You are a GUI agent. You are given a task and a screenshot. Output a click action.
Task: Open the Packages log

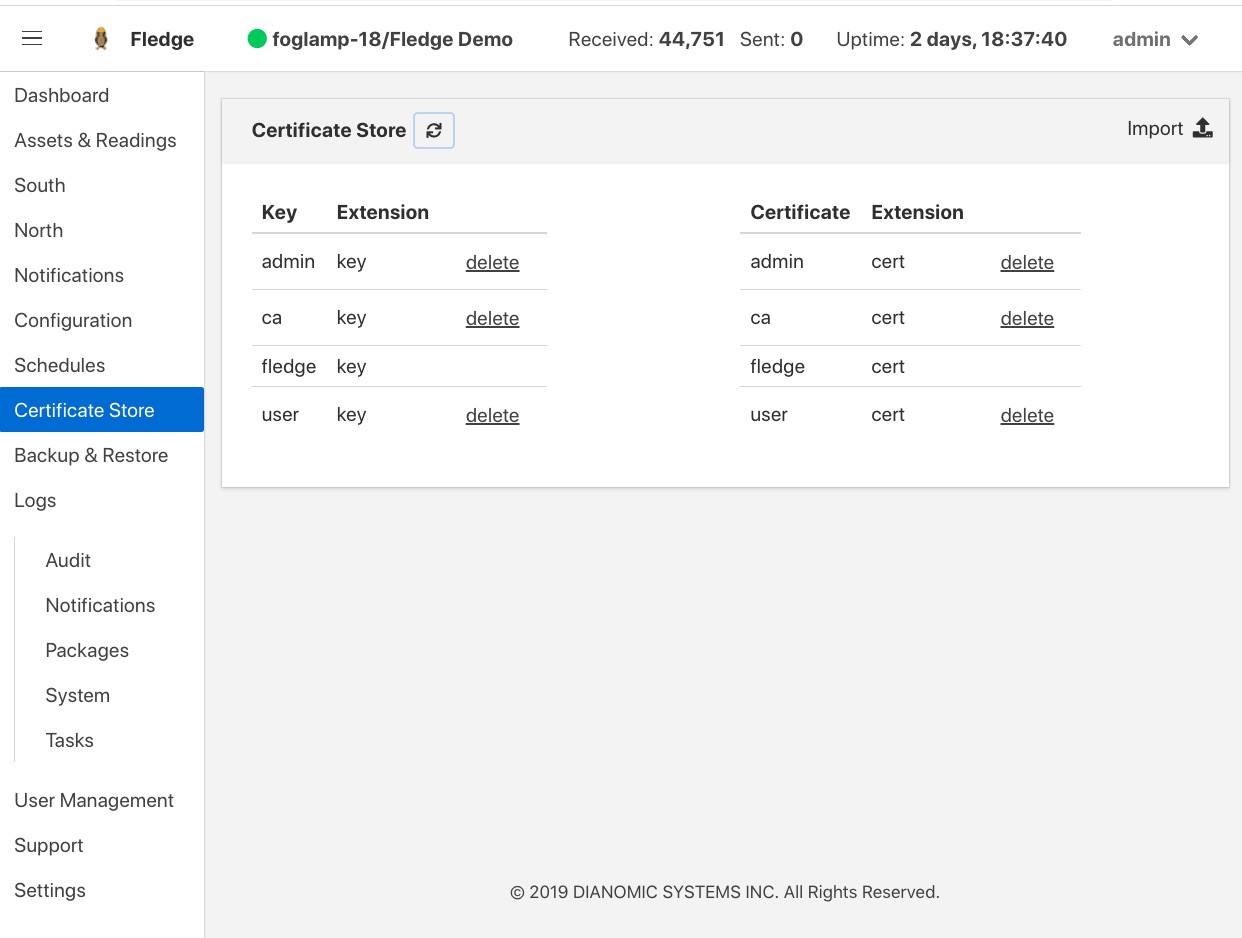[x=87, y=650]
